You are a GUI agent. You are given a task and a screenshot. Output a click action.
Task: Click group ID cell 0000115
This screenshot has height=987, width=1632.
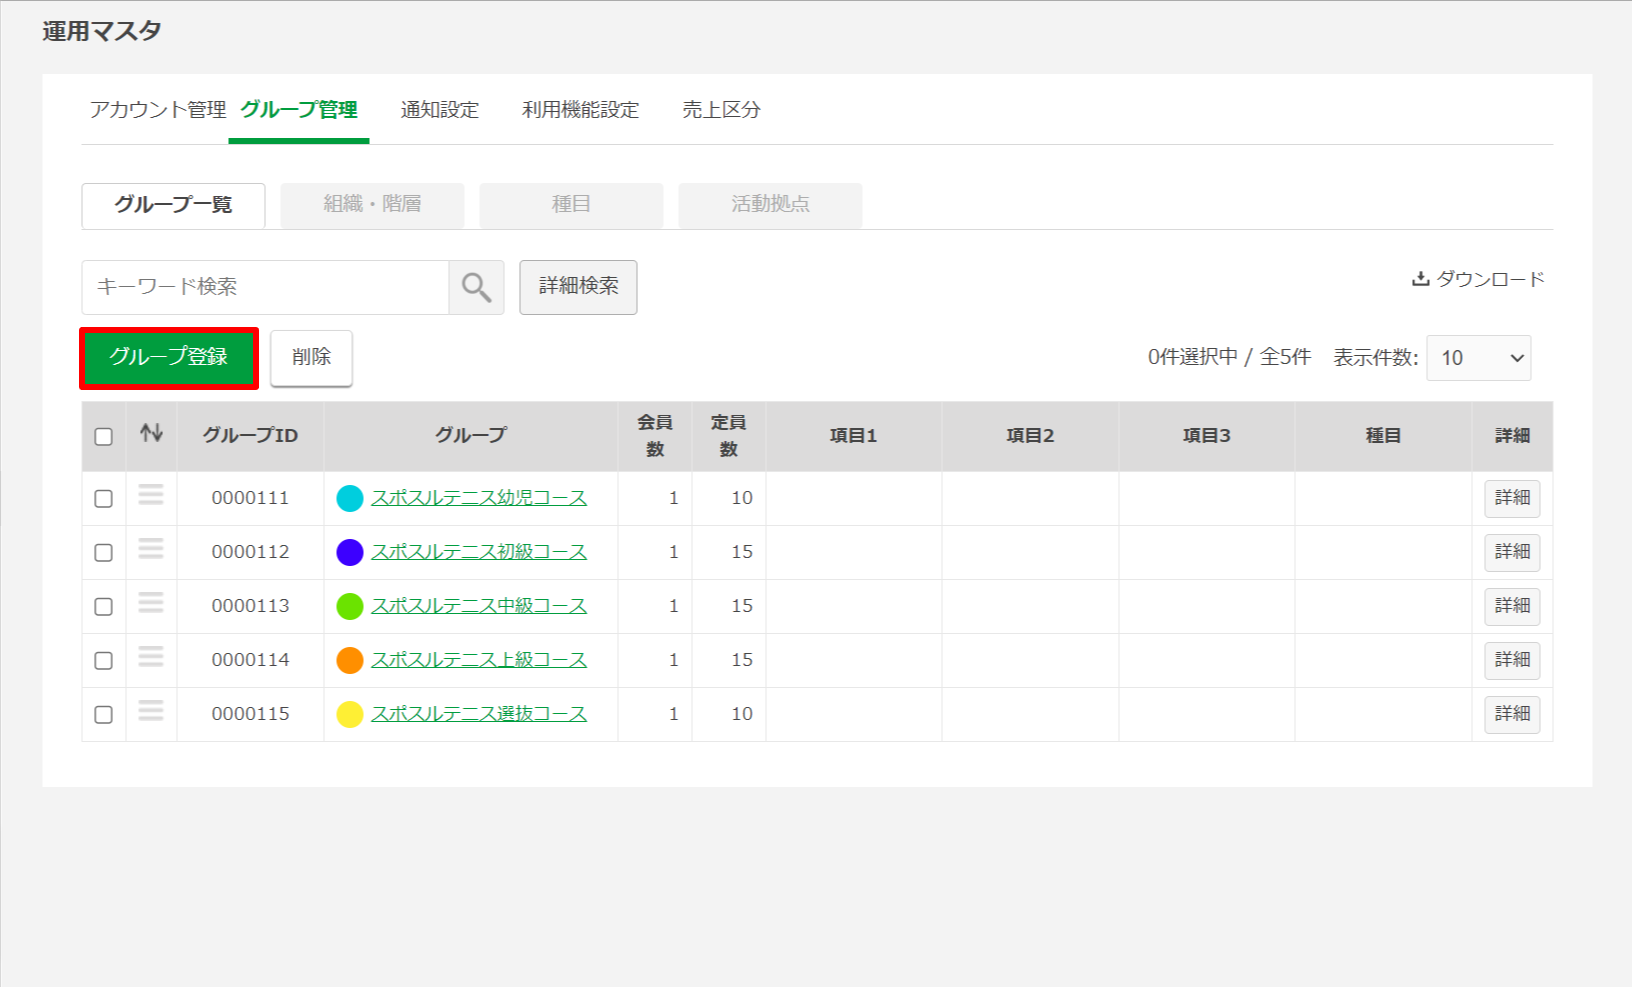pyautogui.click(x=250, y=714)
